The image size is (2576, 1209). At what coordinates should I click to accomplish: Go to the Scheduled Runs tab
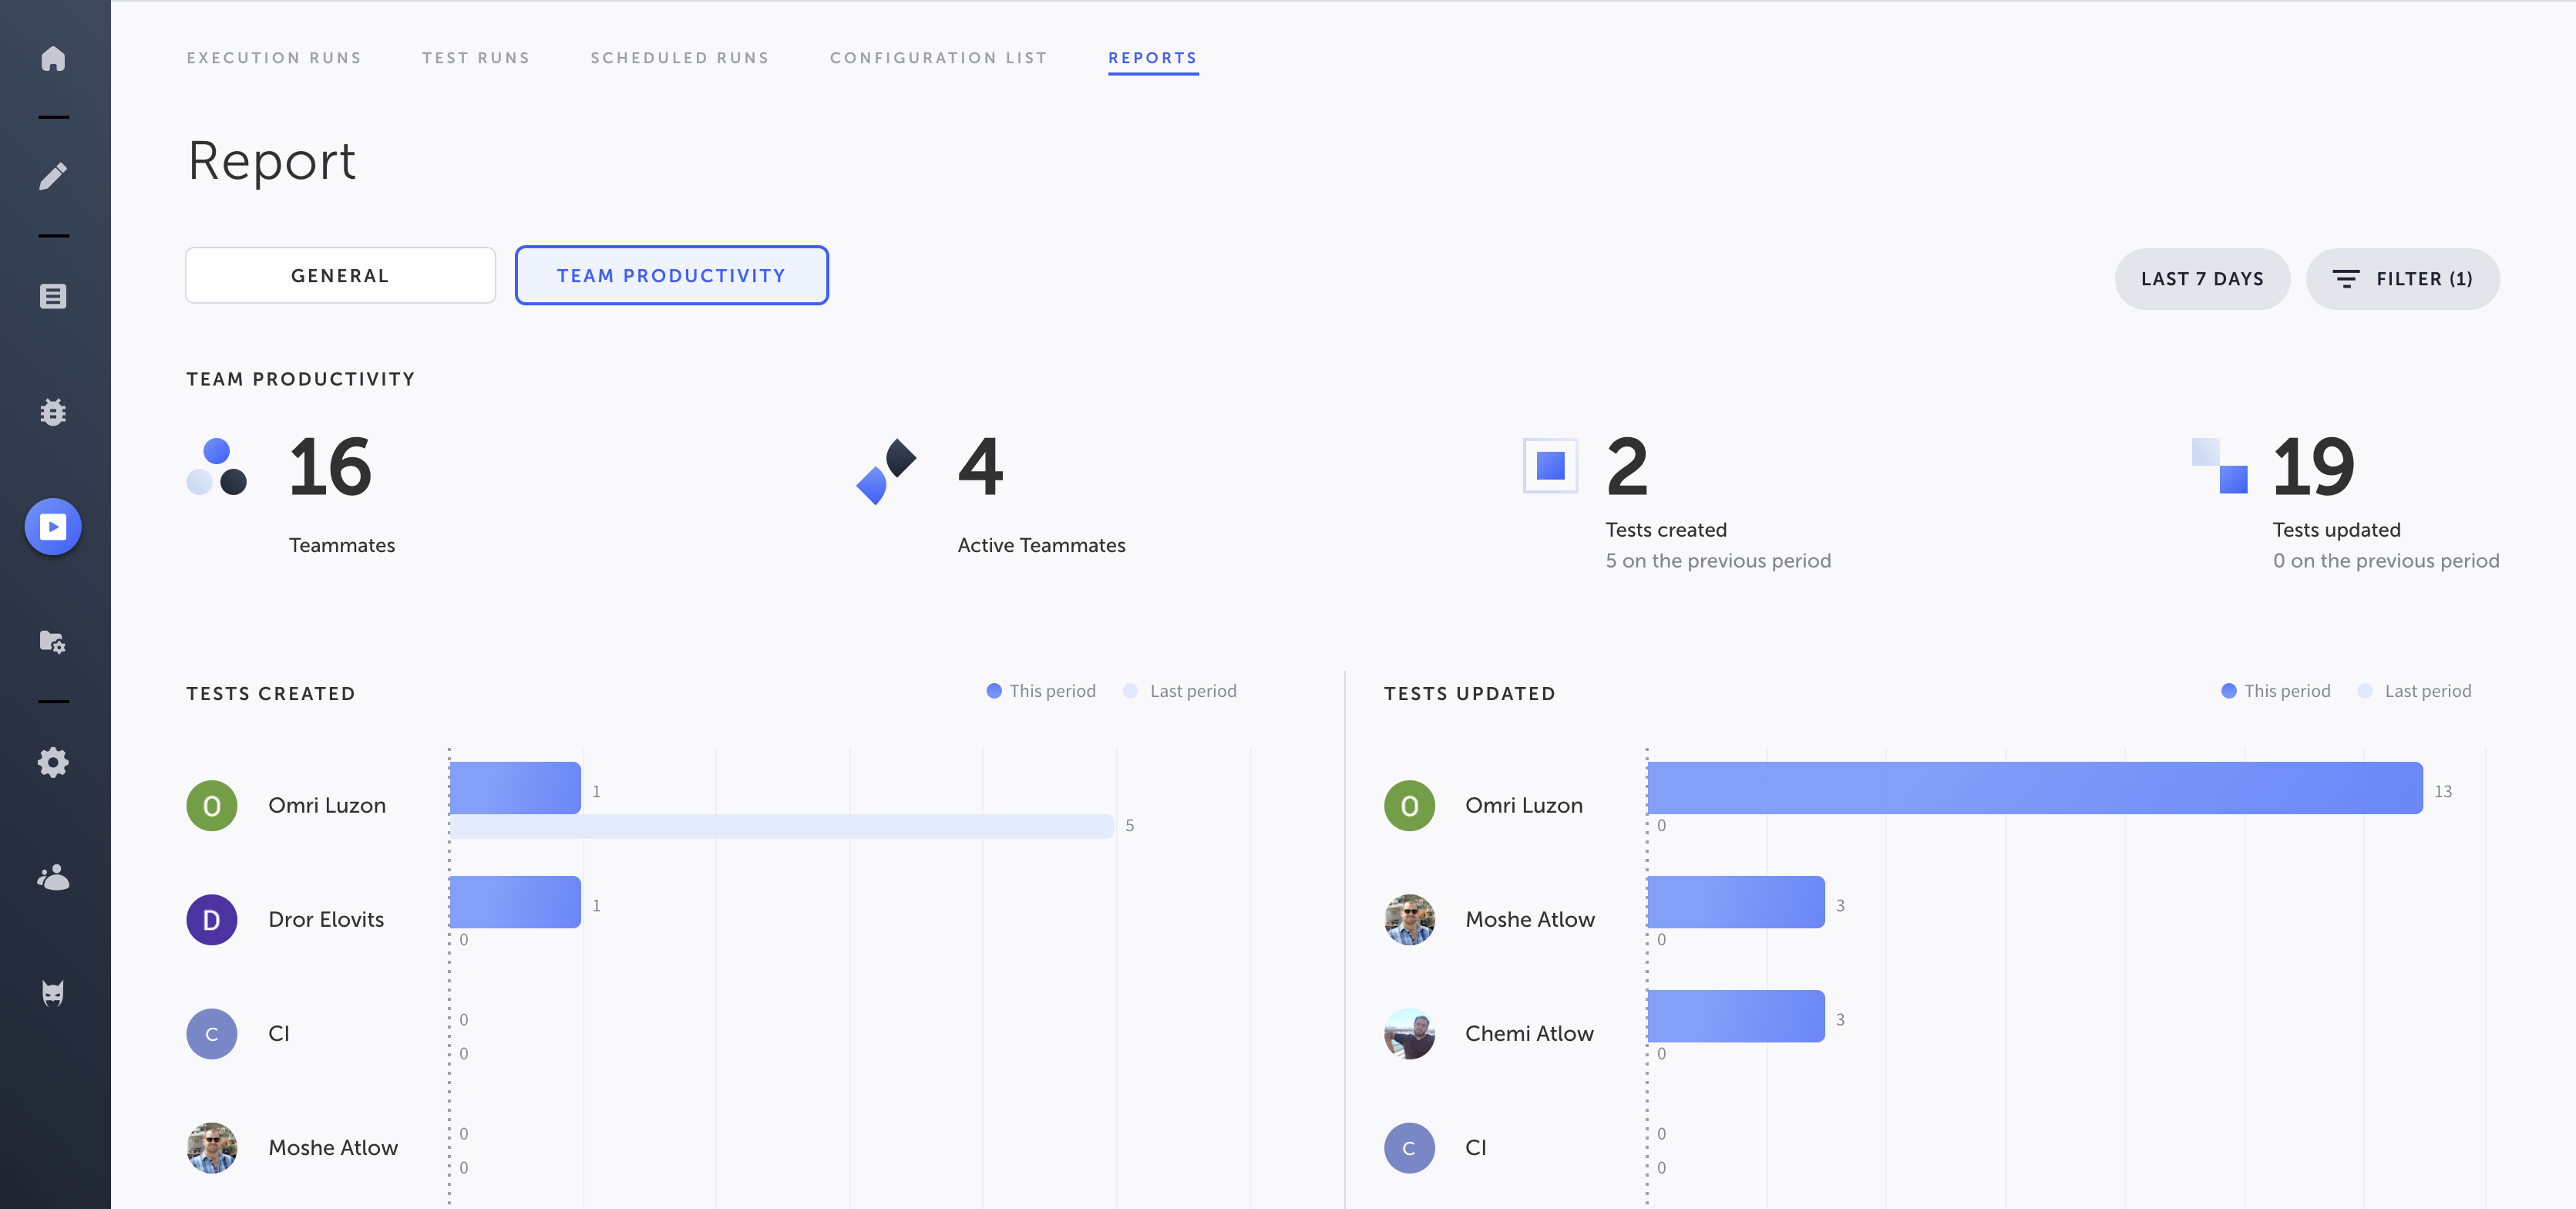[679, 58]
